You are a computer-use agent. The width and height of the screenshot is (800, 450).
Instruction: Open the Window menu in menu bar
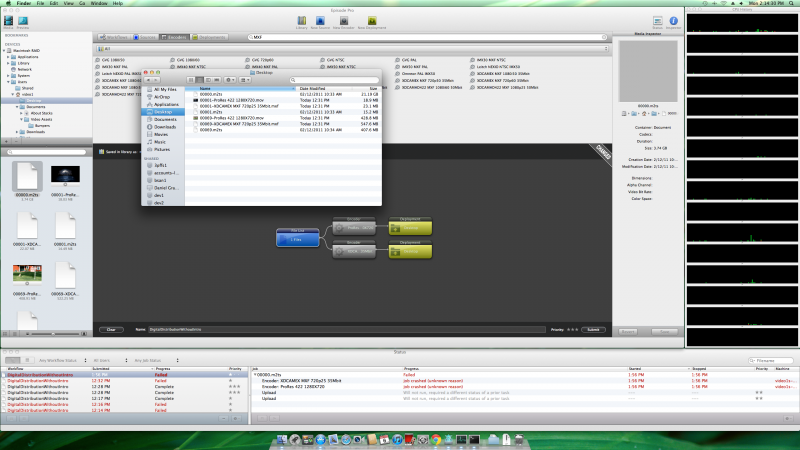96,4
